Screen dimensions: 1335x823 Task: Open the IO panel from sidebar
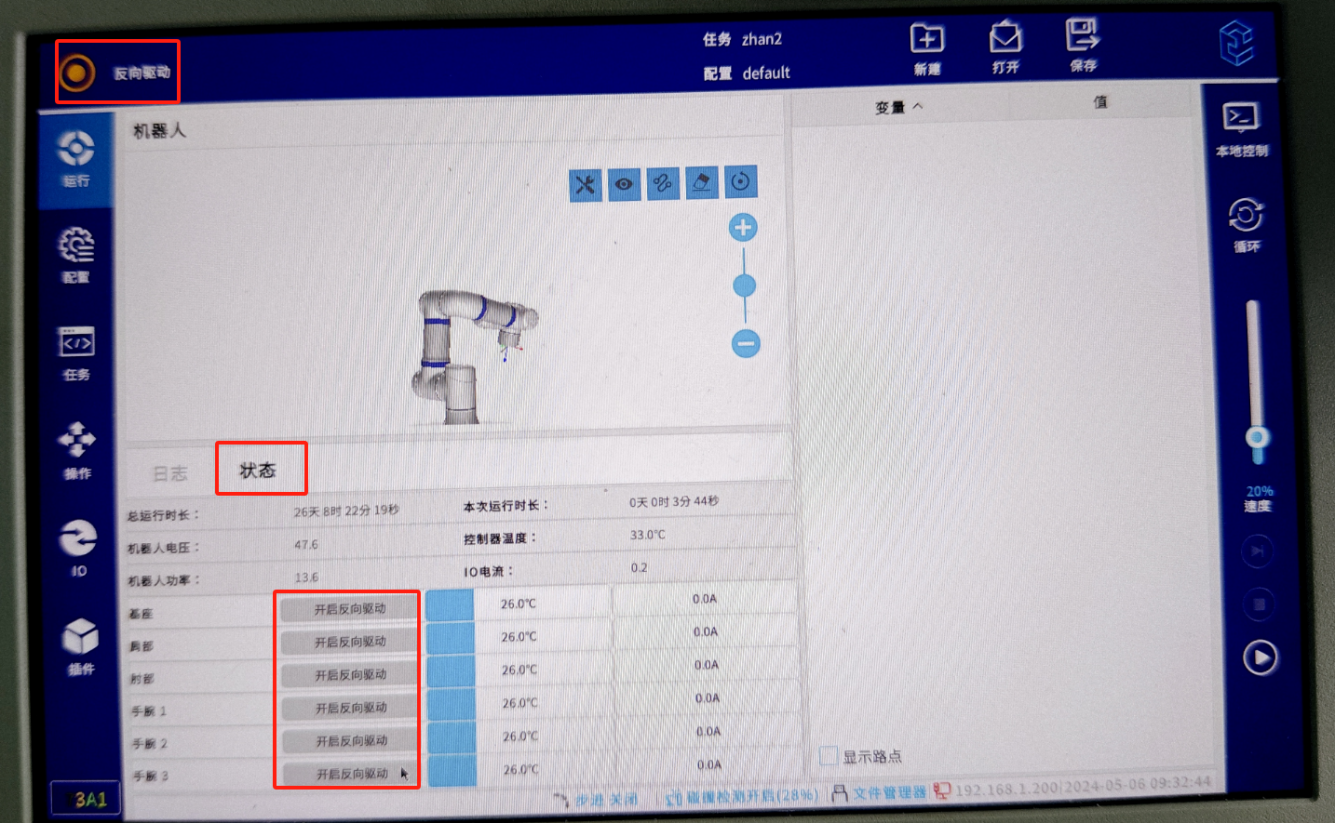[77, 541]
